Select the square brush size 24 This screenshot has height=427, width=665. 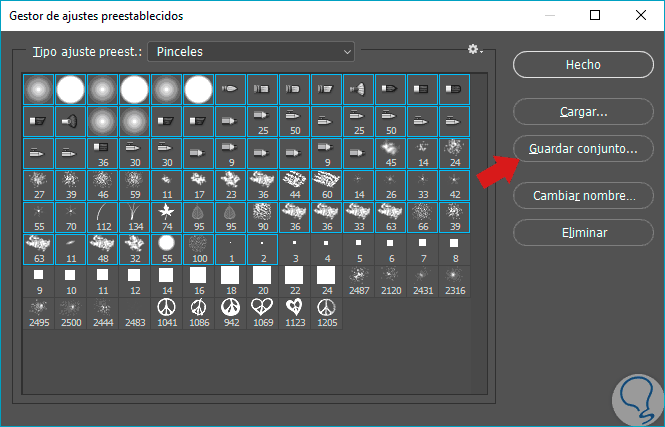(326, 279)
